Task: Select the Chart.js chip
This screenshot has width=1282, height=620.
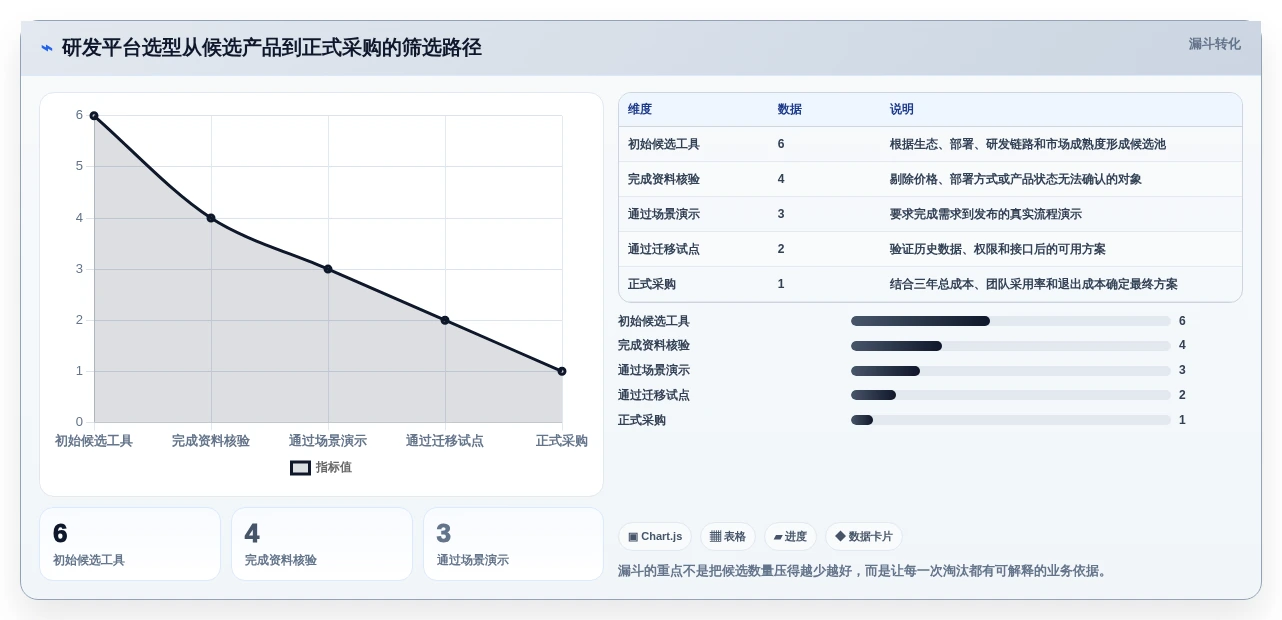Action: pos(655,537)
